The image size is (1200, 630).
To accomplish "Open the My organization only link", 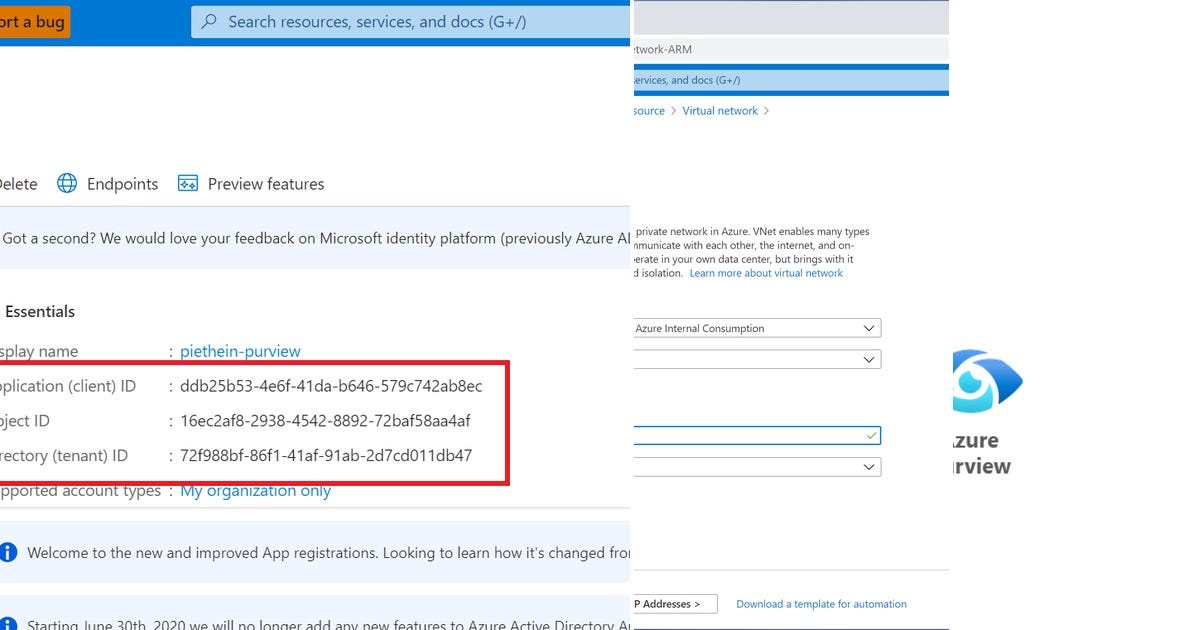I will [255, 491].
